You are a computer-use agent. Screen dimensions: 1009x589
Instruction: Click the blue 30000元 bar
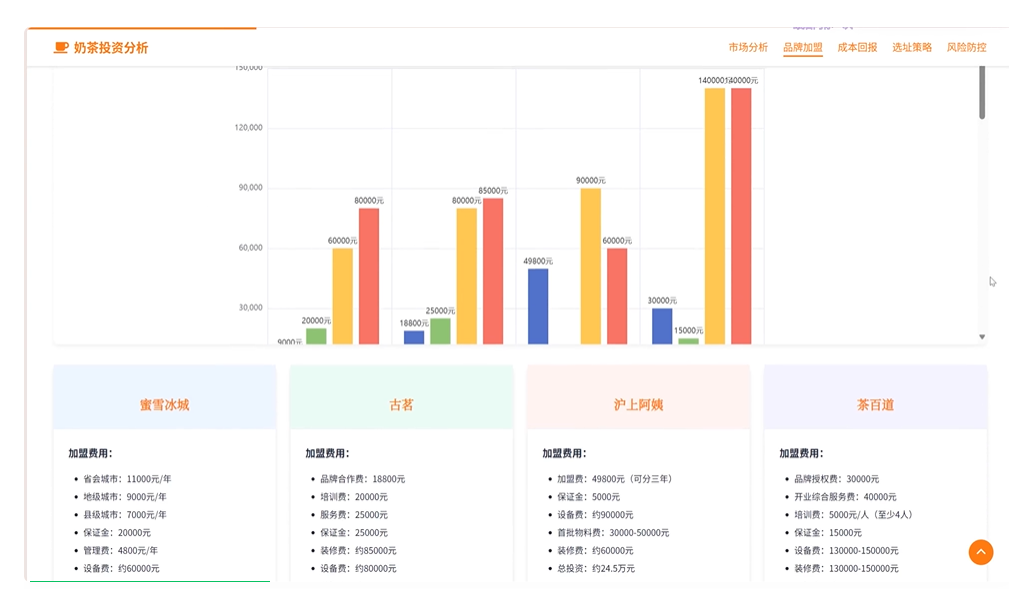tap(662, 326)
